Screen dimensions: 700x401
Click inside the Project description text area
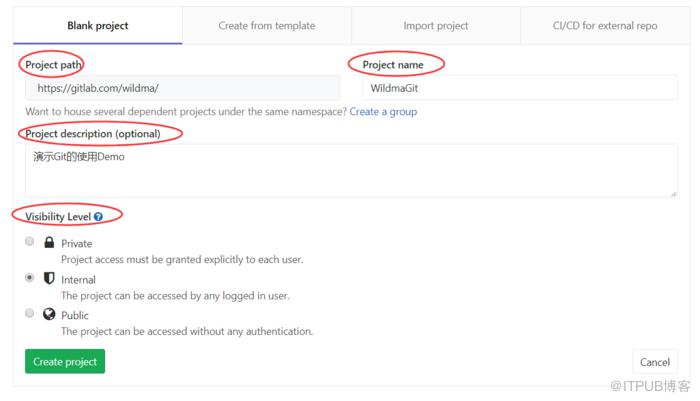click(x=351, y=171)
